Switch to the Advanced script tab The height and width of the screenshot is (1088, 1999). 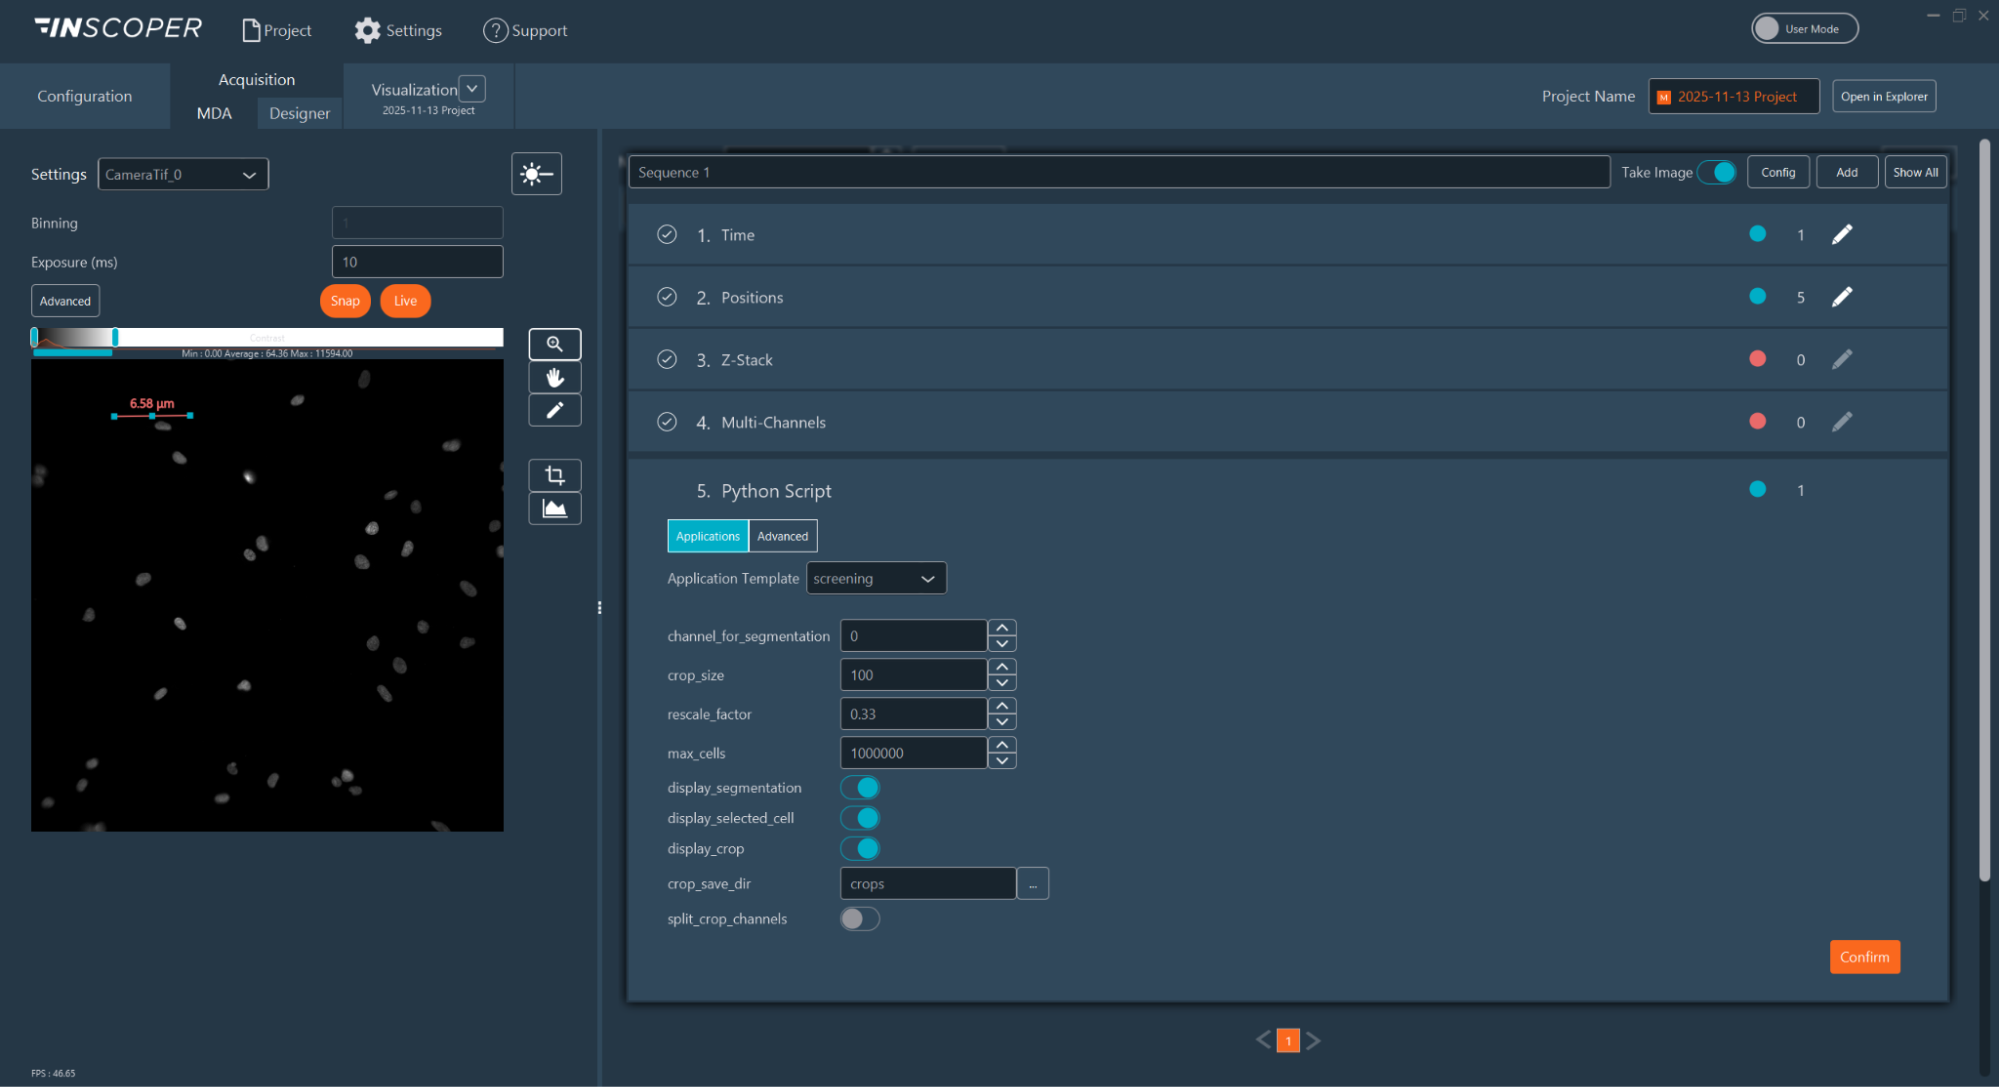point(782,536)
